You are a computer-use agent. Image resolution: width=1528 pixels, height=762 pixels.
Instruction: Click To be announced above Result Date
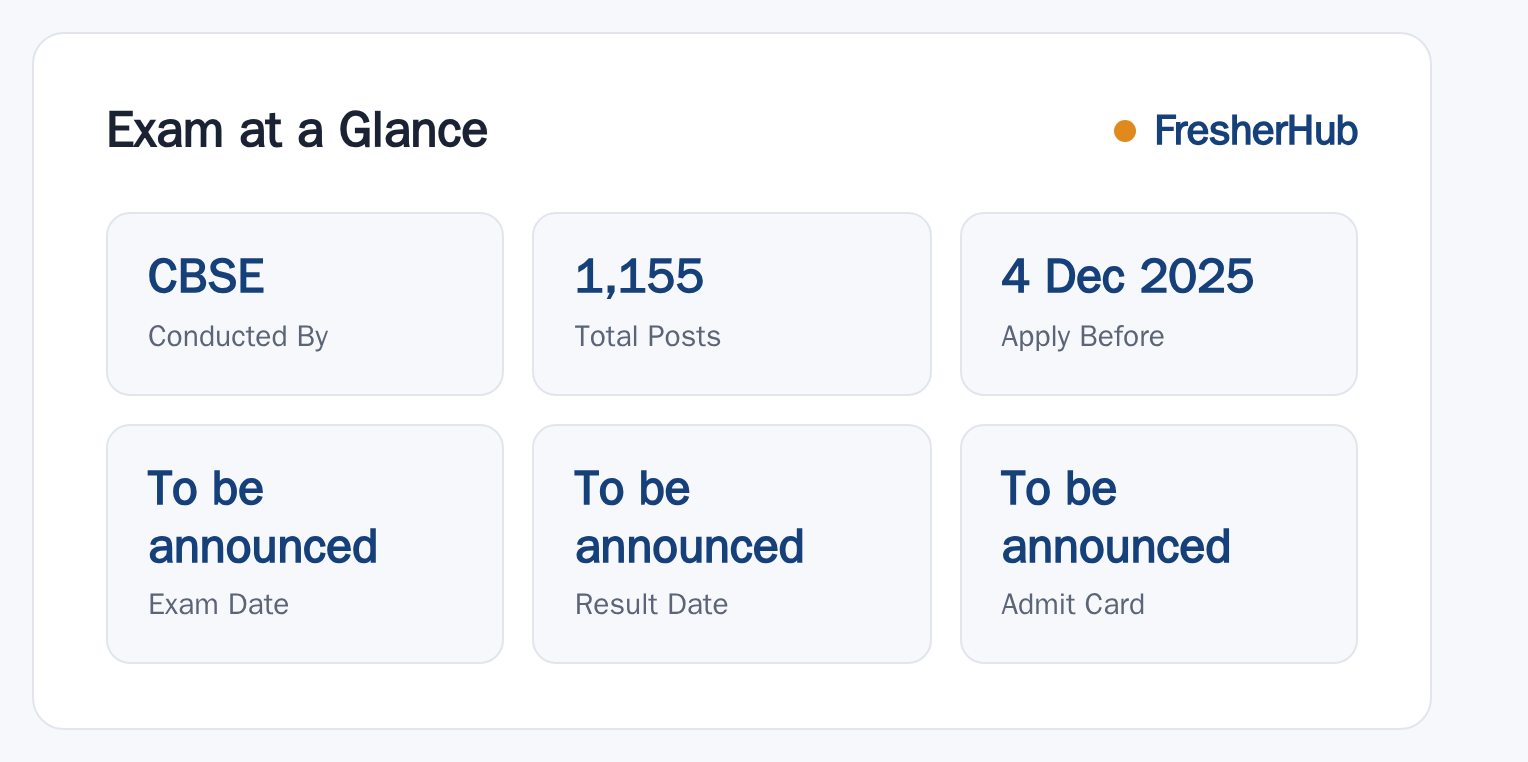coord(689,518)
